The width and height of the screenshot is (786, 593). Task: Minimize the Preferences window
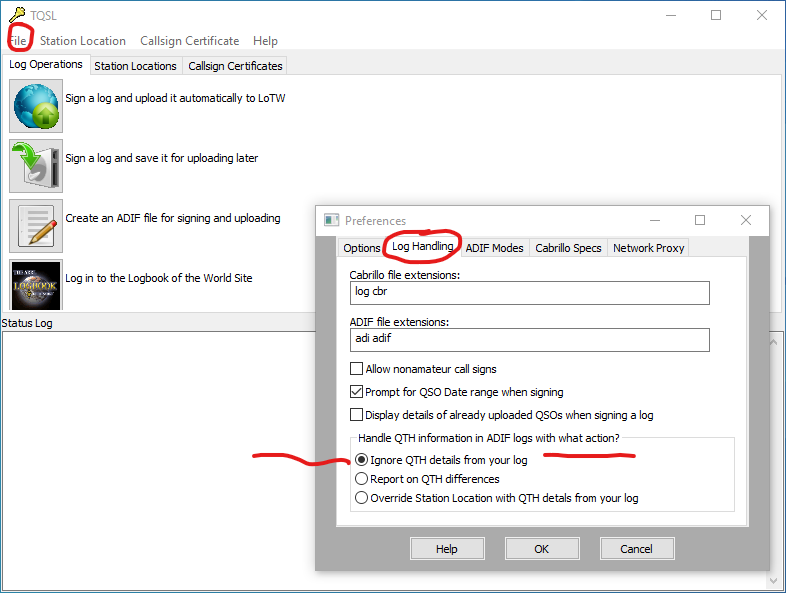pyautogui.click(x=655, y=220)
